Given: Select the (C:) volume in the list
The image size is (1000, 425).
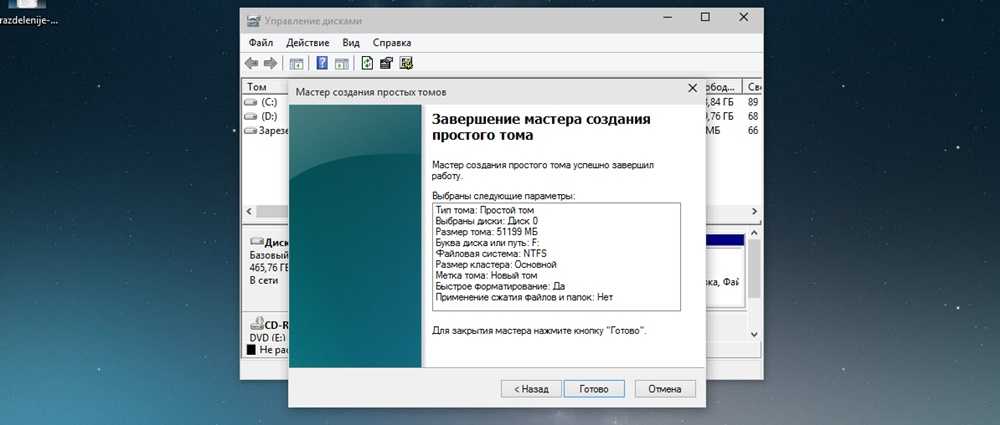Looking at the screenshot, I should pyautogui.click(x=268, y=102).
